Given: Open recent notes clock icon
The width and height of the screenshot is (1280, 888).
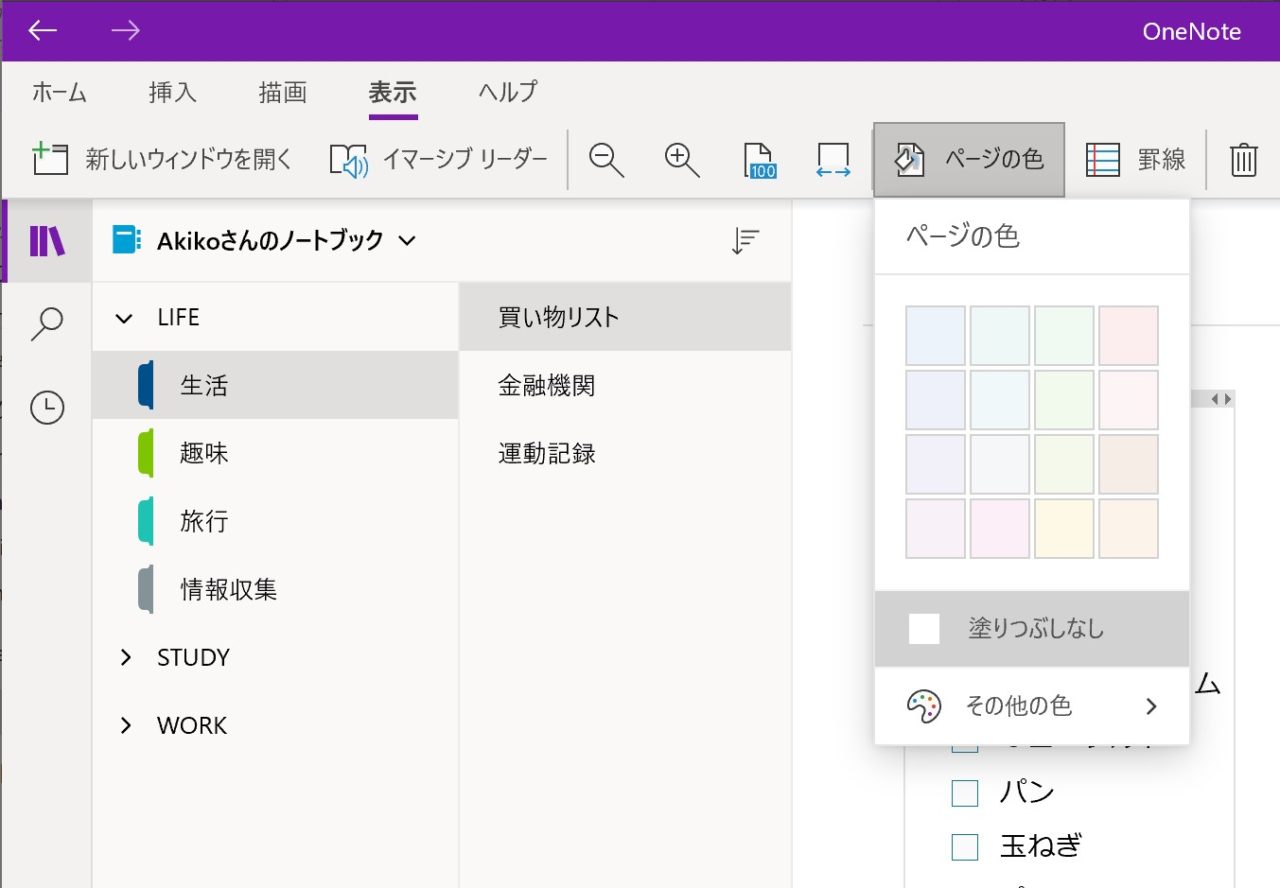Looking at the screenshot, I should [x=47, y=407].
